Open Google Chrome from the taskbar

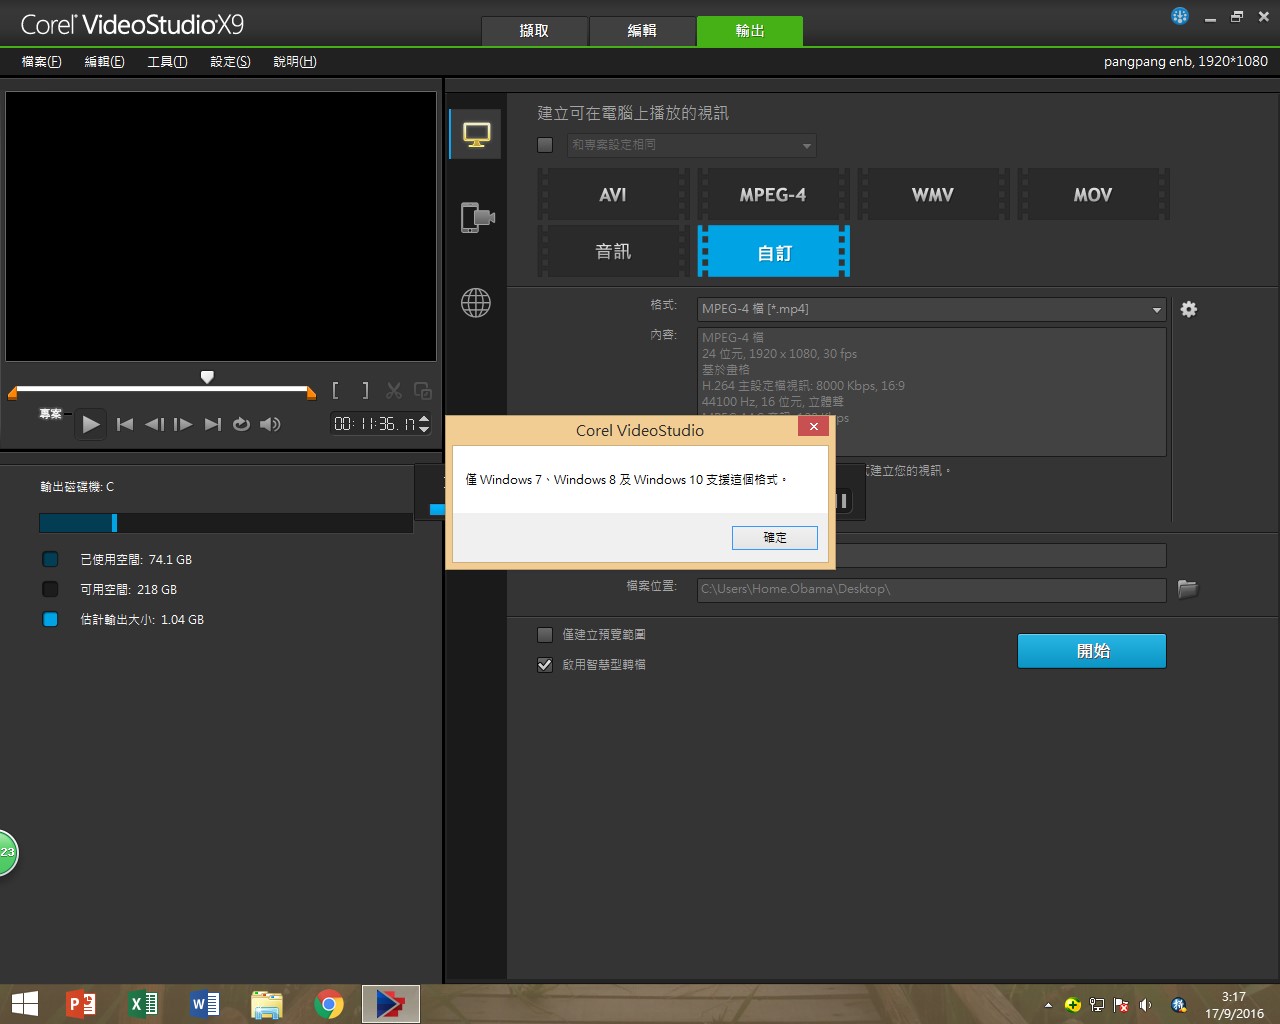click(329, 1004)
